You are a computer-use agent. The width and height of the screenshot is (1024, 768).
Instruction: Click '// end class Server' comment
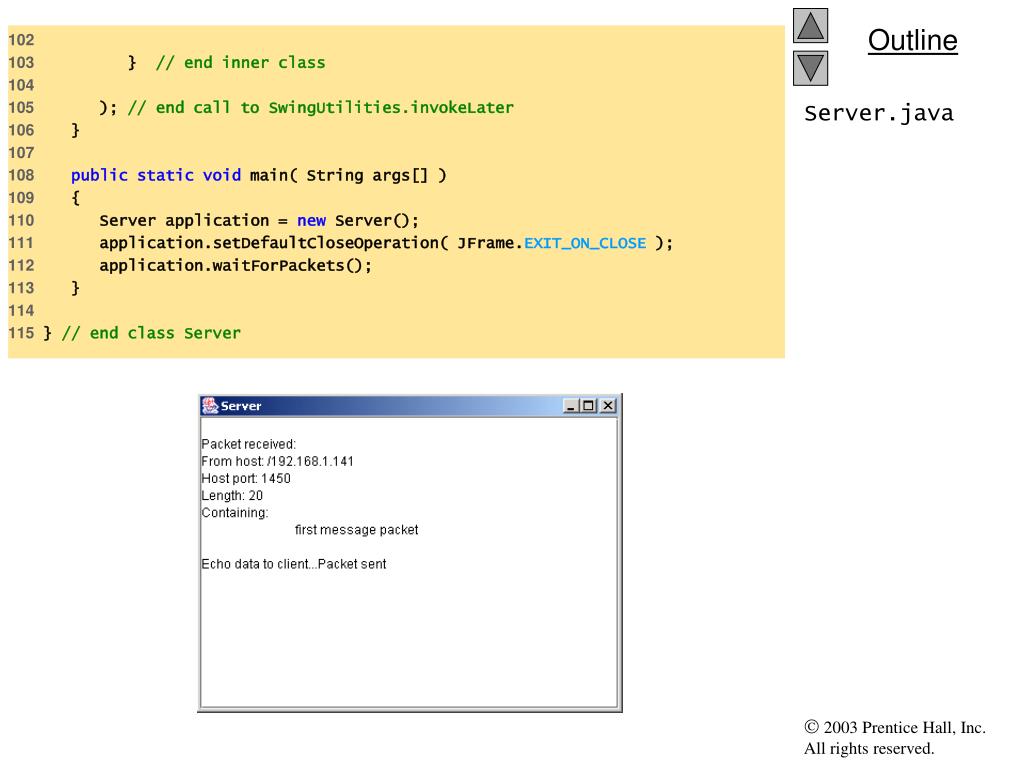pos(152,333)
